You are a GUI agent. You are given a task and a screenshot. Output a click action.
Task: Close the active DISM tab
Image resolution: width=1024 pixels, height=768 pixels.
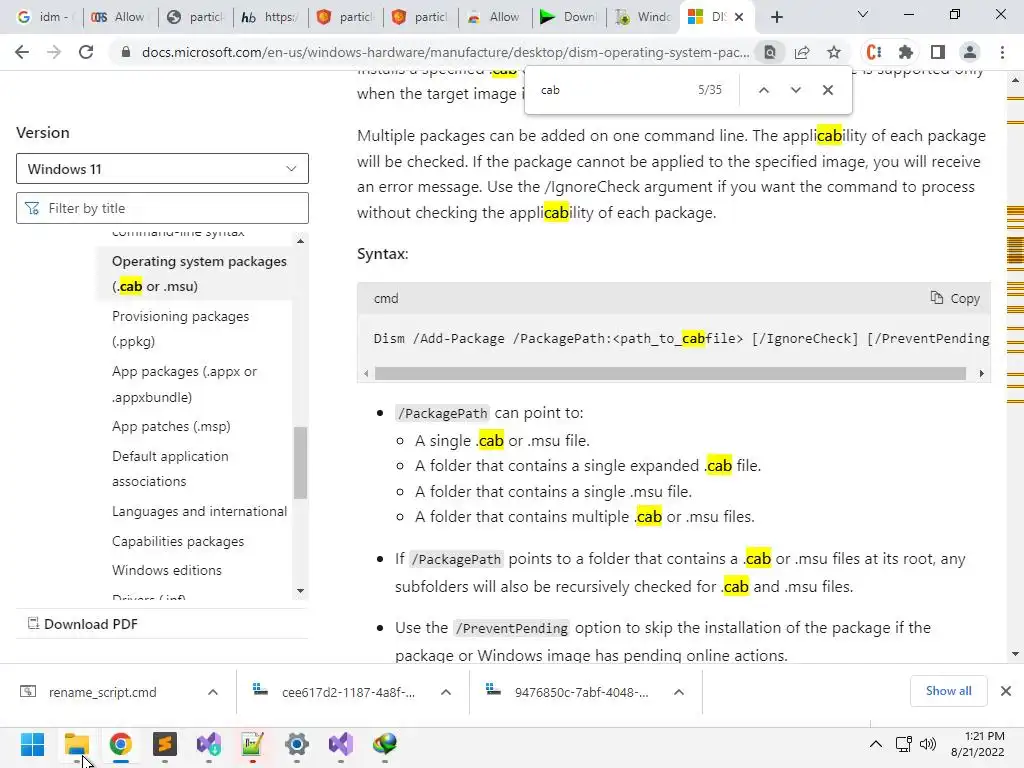pos(739,17)
